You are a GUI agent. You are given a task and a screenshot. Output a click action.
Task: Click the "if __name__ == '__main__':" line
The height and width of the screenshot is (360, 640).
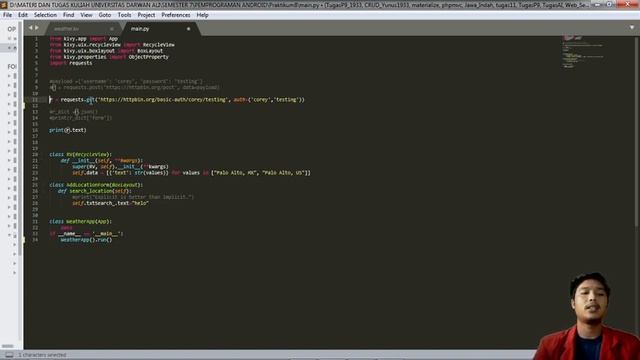click(86, 234)
